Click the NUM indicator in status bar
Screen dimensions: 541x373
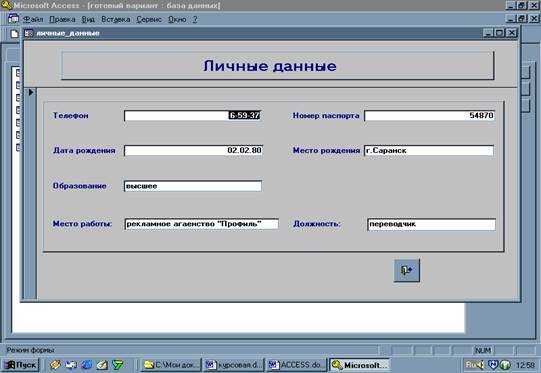pos(483,350)
